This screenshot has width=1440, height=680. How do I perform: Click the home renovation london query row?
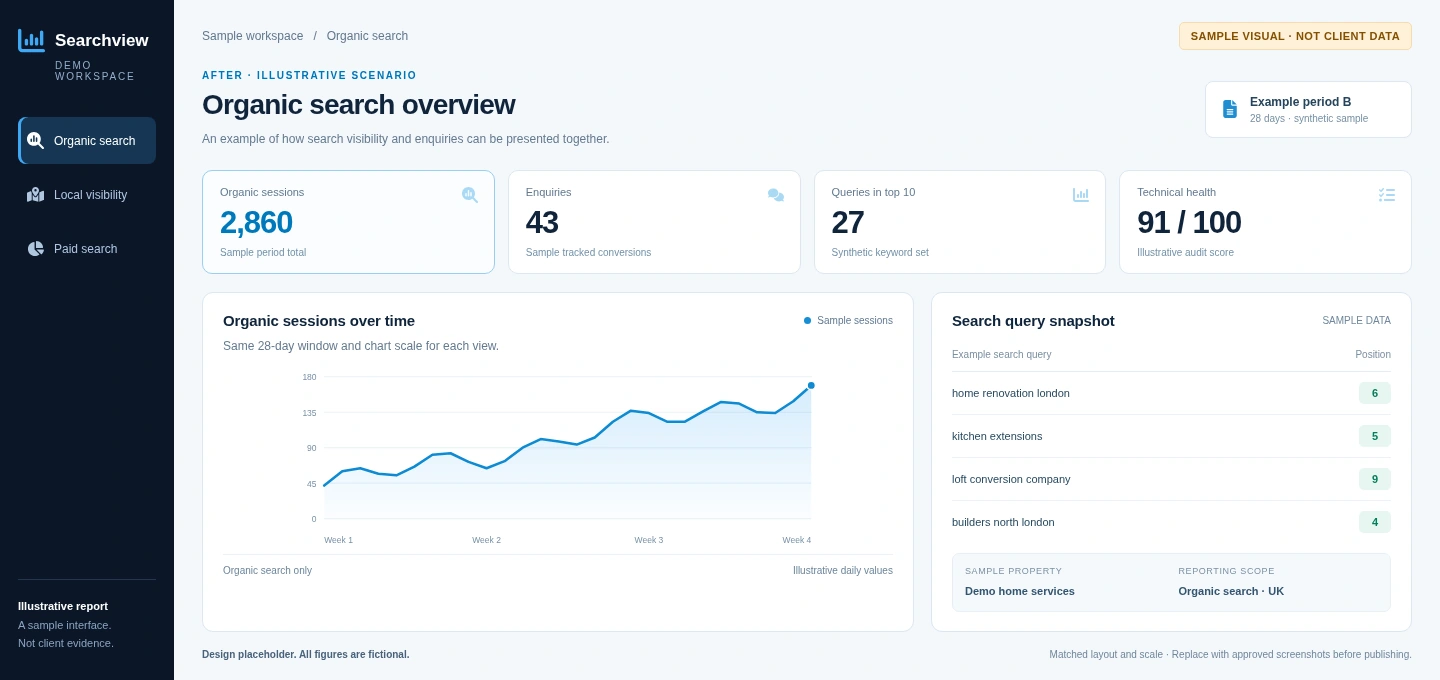coord(1171,393)
